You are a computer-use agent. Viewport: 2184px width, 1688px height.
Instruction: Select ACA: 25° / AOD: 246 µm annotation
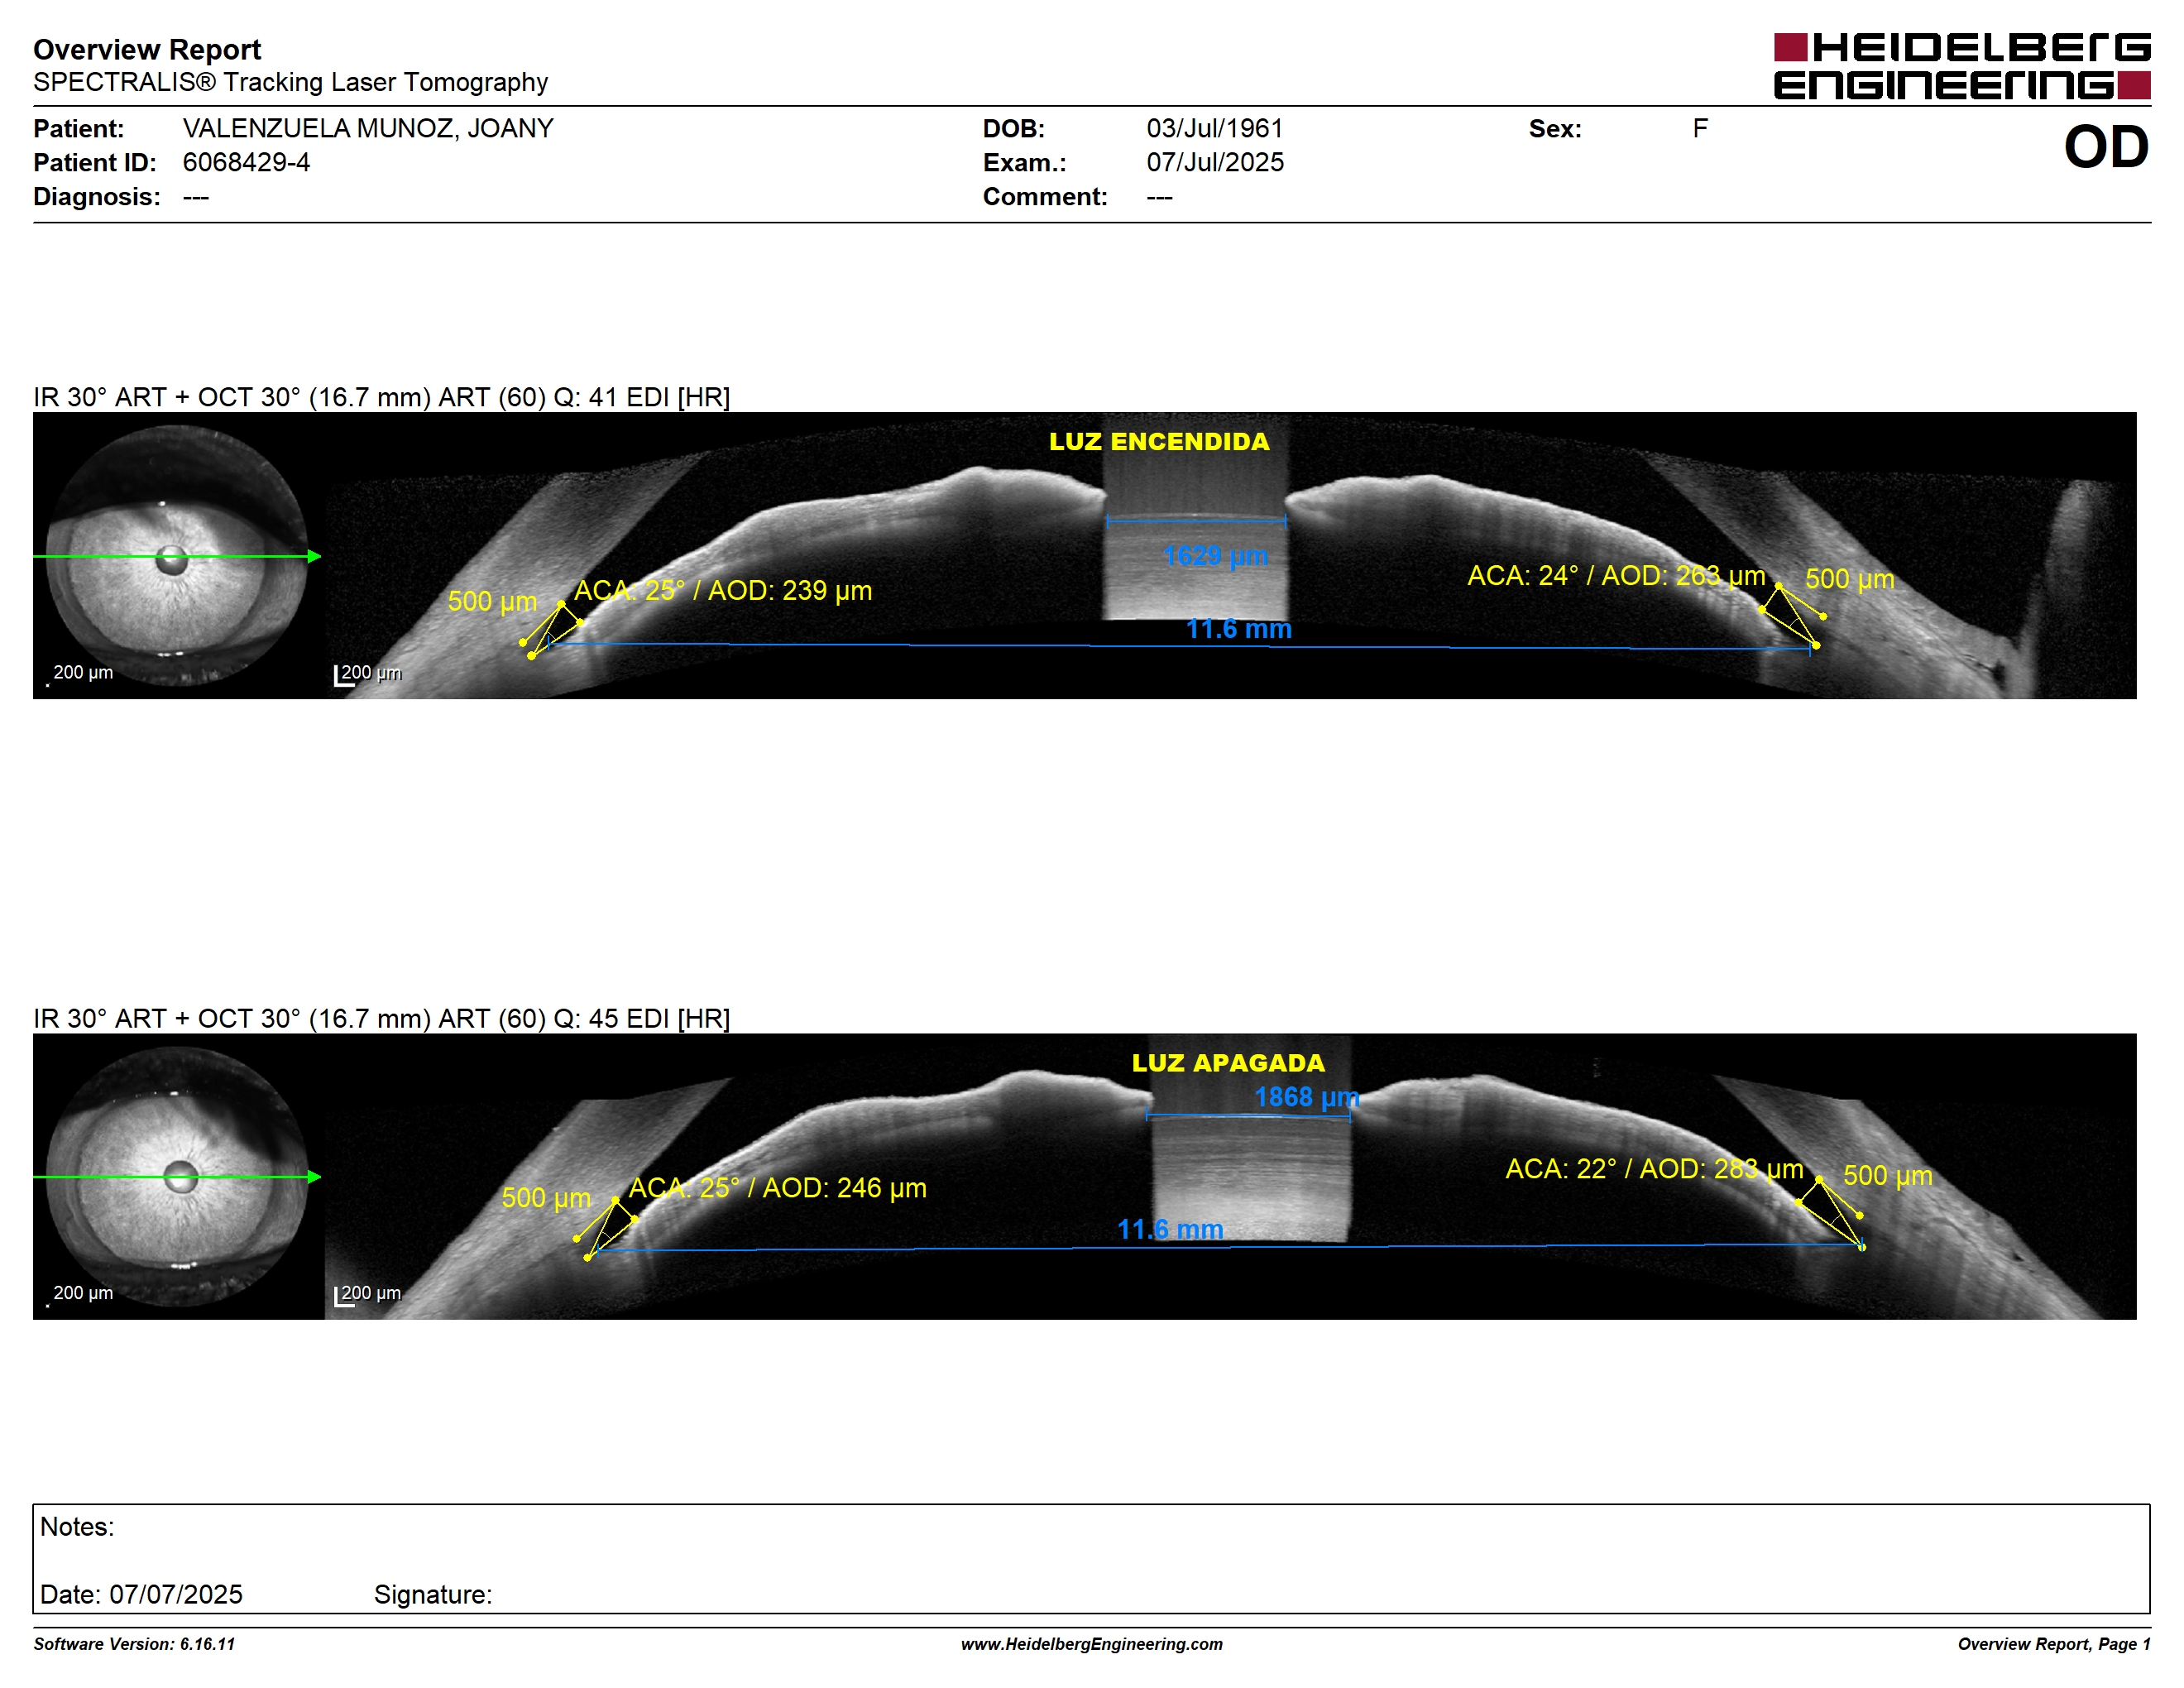click(x=777, y=1188)
